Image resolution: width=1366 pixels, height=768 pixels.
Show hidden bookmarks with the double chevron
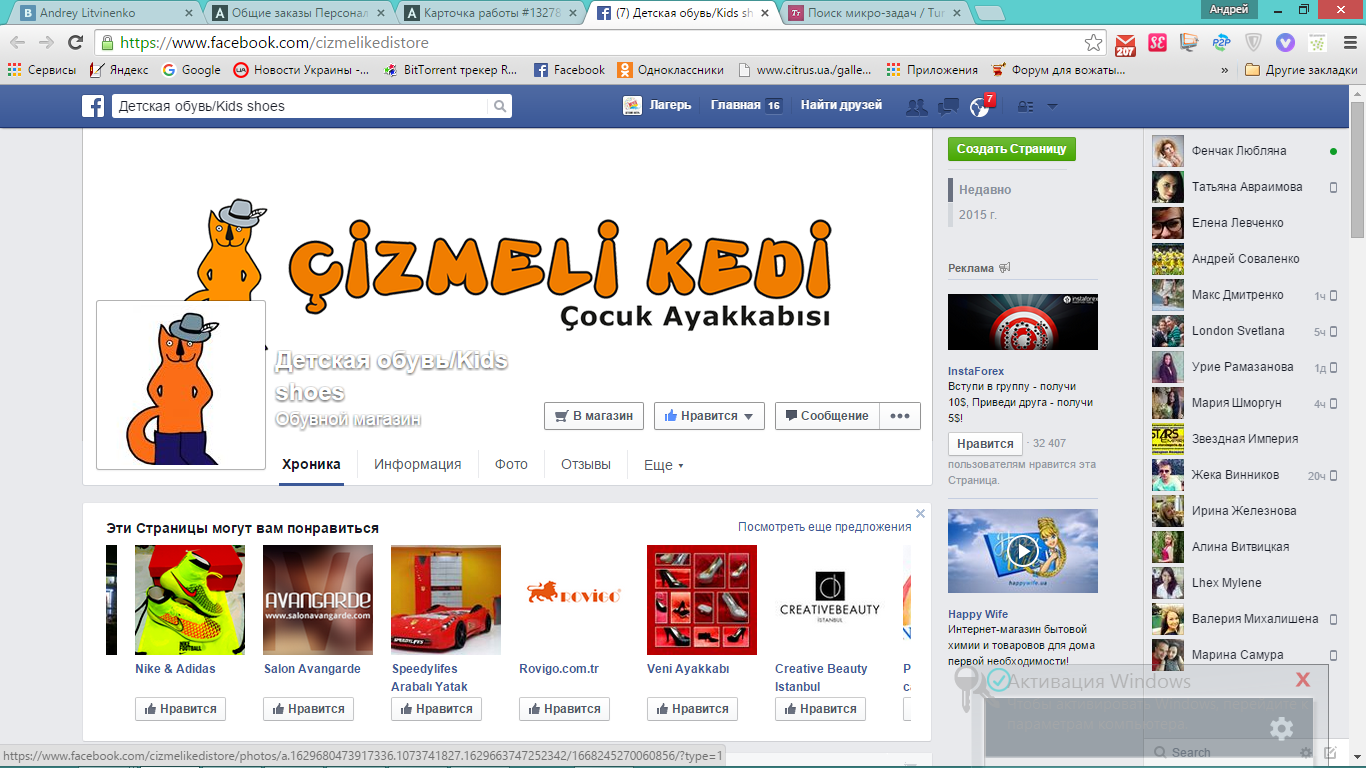[x=1225, y=70]
